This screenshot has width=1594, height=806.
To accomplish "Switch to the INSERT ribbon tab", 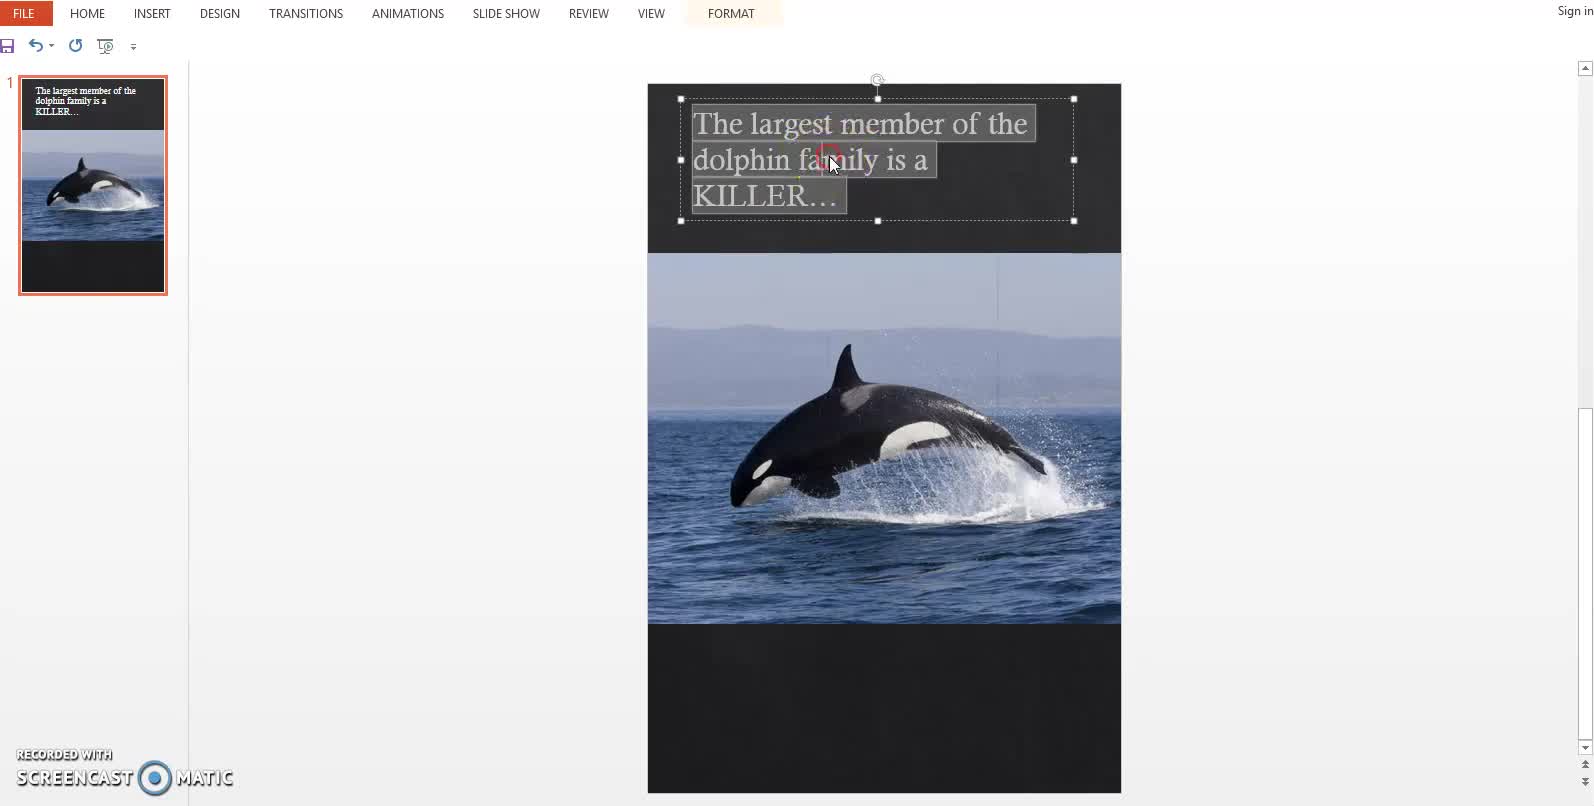I will (x=152, y=13).
